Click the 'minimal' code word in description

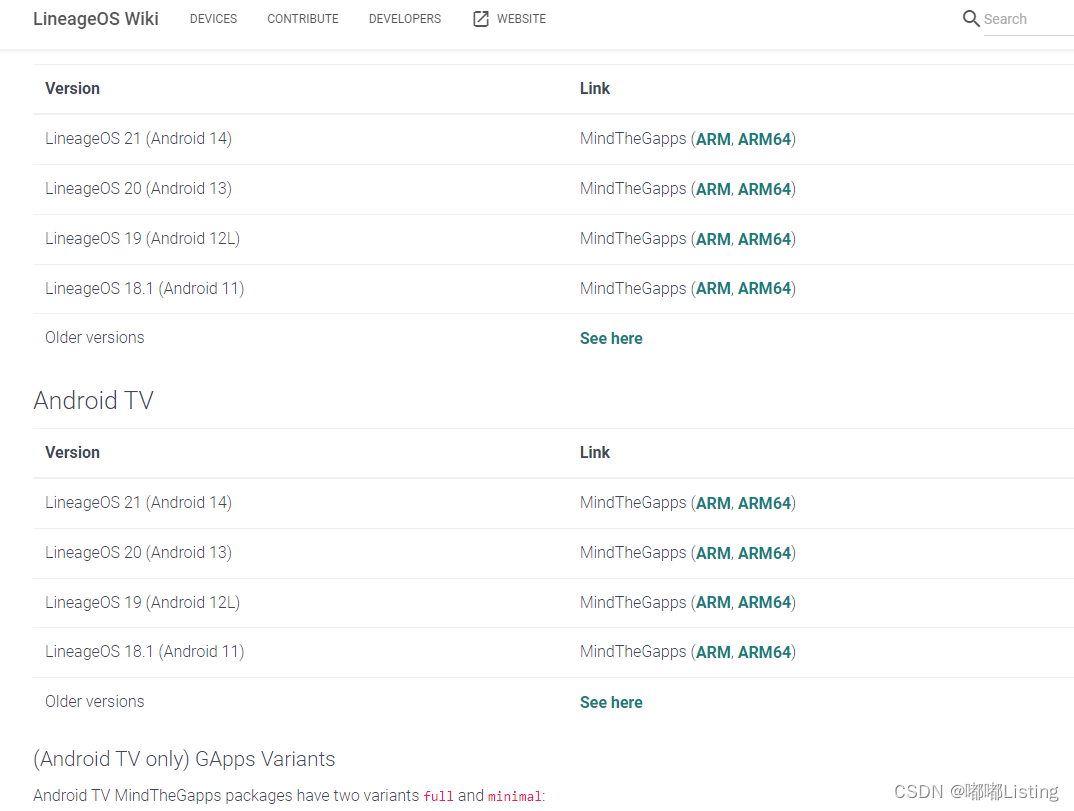[x=514, y=796]
